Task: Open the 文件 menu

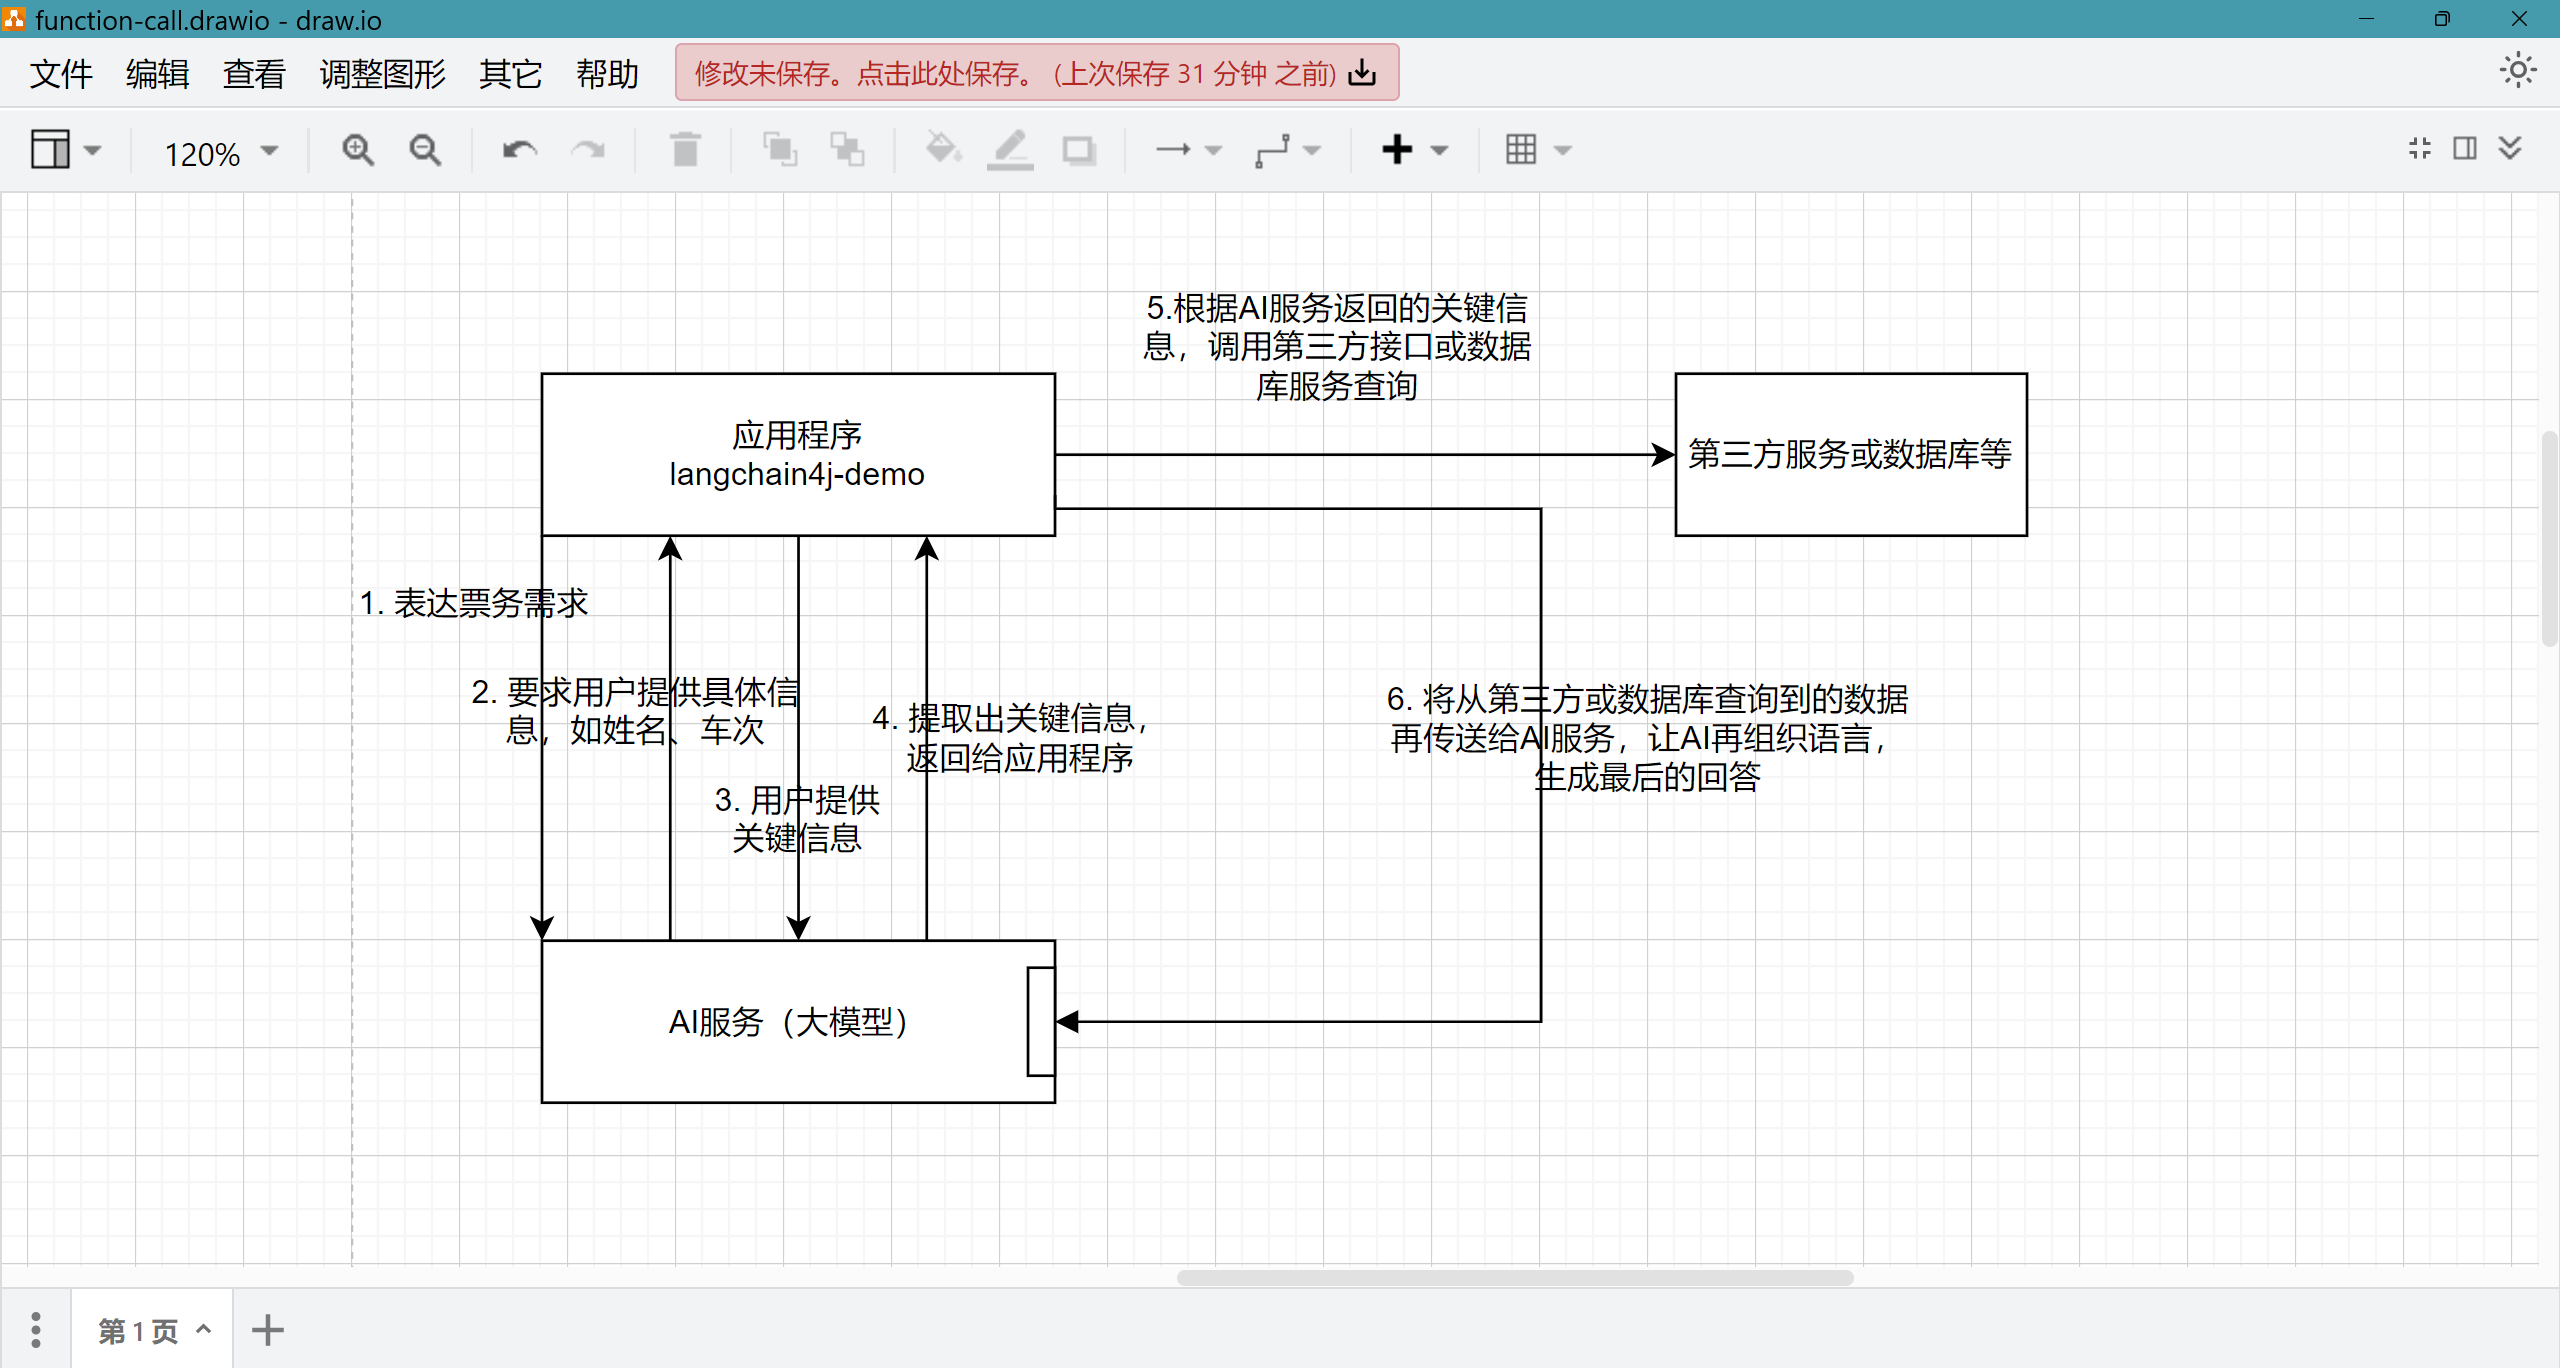Action: [61, 74]
